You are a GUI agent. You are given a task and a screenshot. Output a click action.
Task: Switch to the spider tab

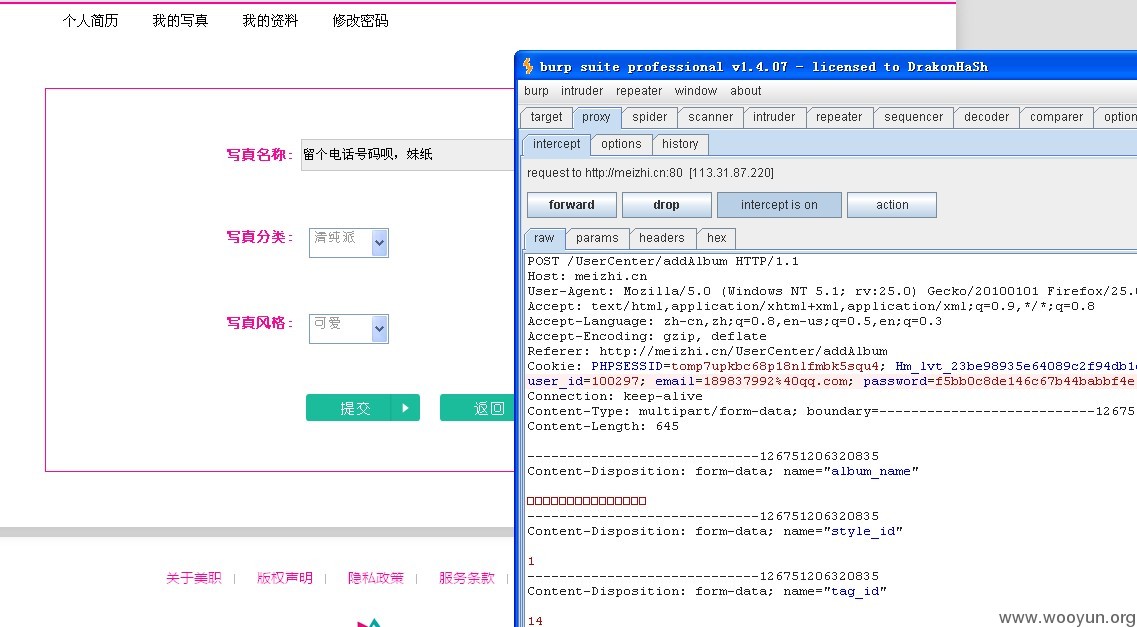pyautogui.click(x=649, y=117)
